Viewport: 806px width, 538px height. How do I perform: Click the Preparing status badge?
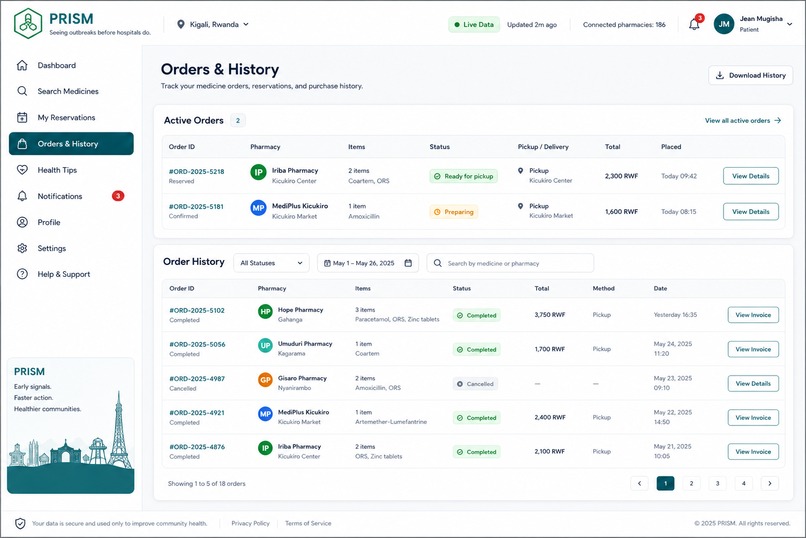pos(453,212)
